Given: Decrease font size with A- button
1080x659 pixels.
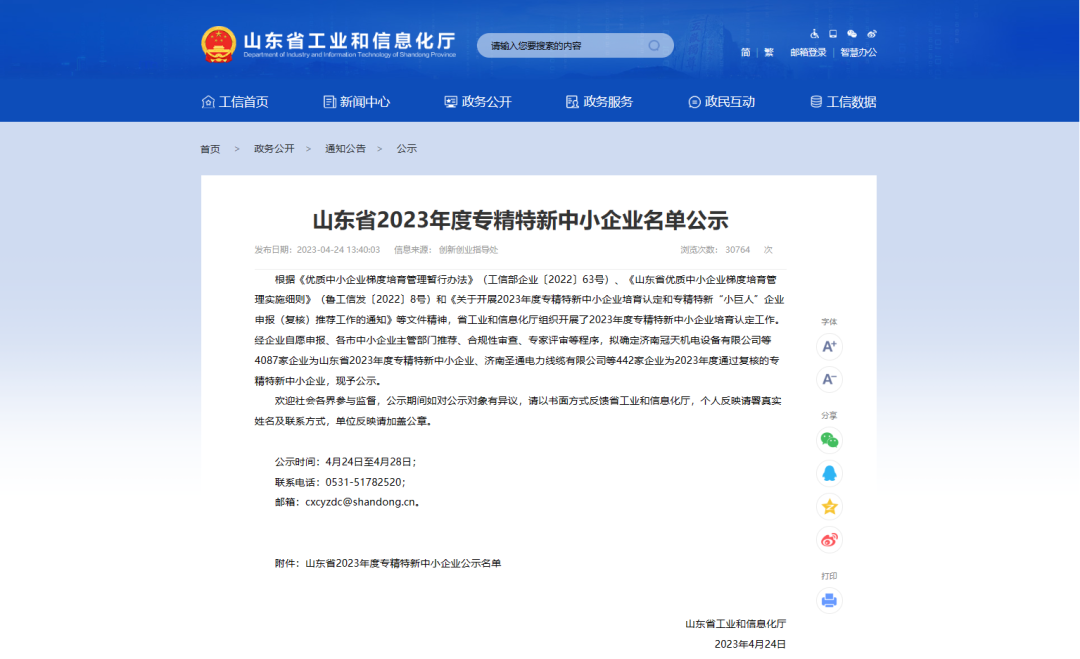Looking at the screenshot, I should click(829, 379).
